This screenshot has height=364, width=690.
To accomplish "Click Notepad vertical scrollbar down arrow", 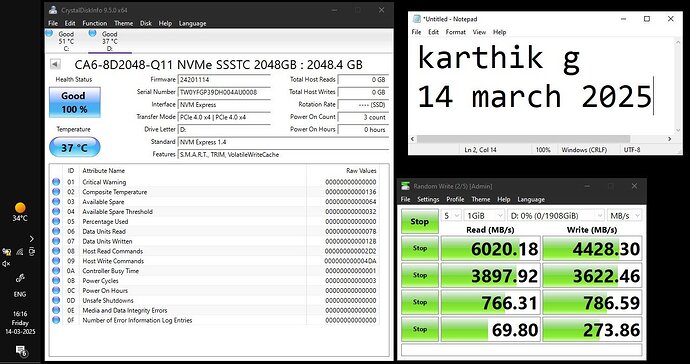I will [x=678, y=130].
